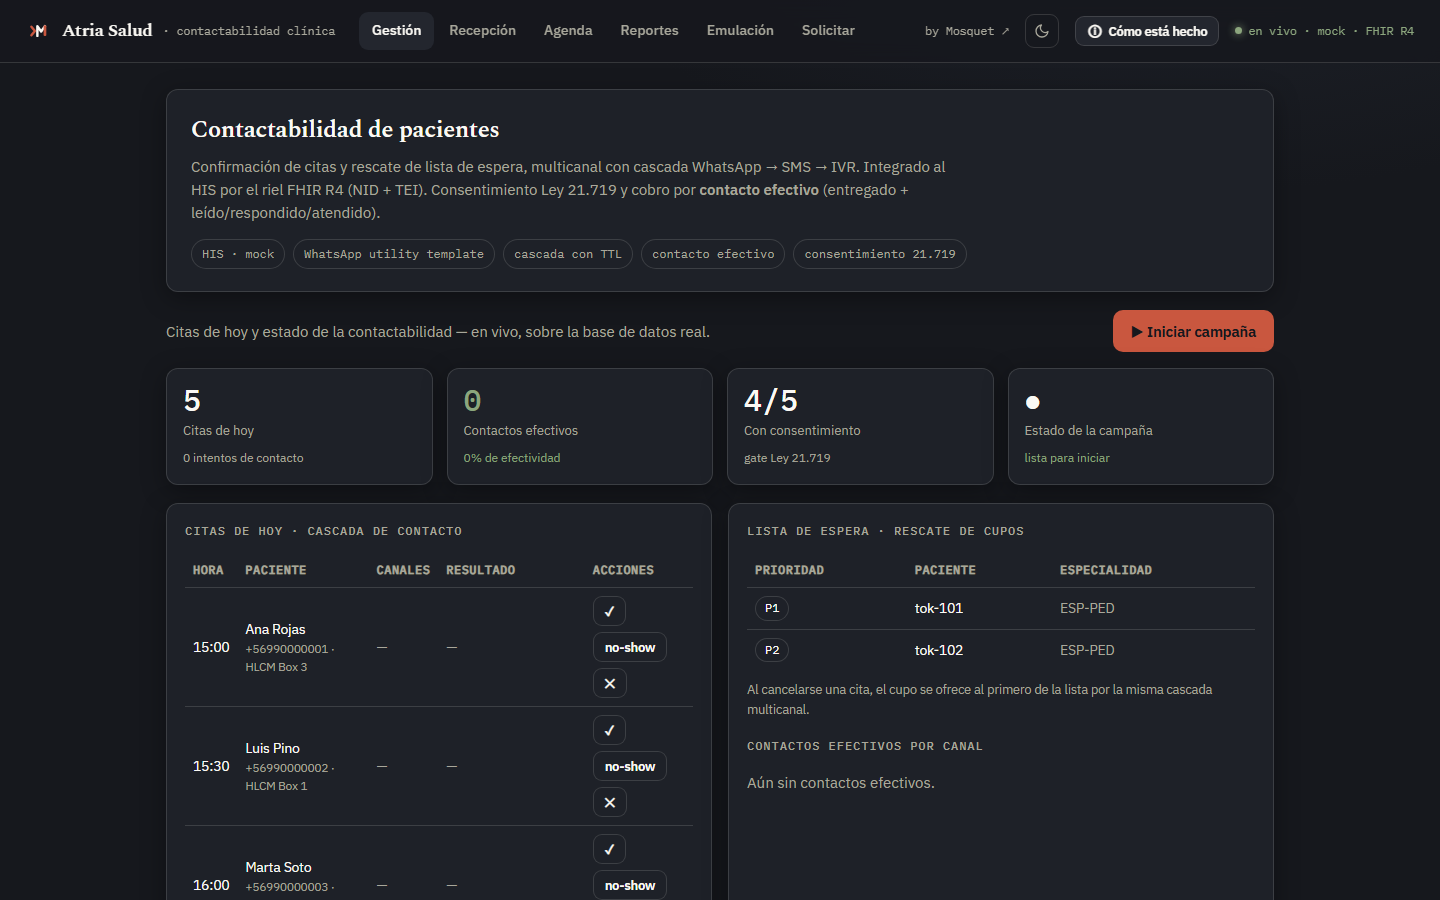Mark Ana Rojas as no-show
Screen dimensions: 1440x900
click(630, 647)
